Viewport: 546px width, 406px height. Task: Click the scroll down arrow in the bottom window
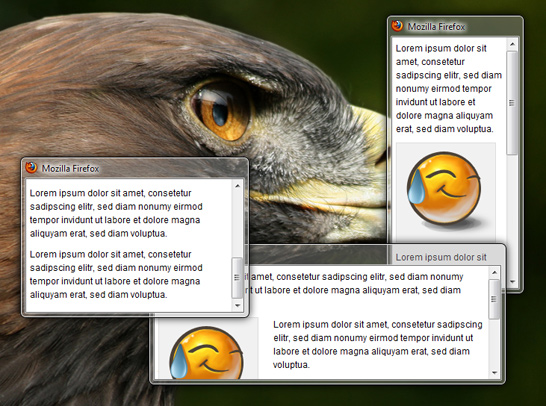[x=494, y=373]
